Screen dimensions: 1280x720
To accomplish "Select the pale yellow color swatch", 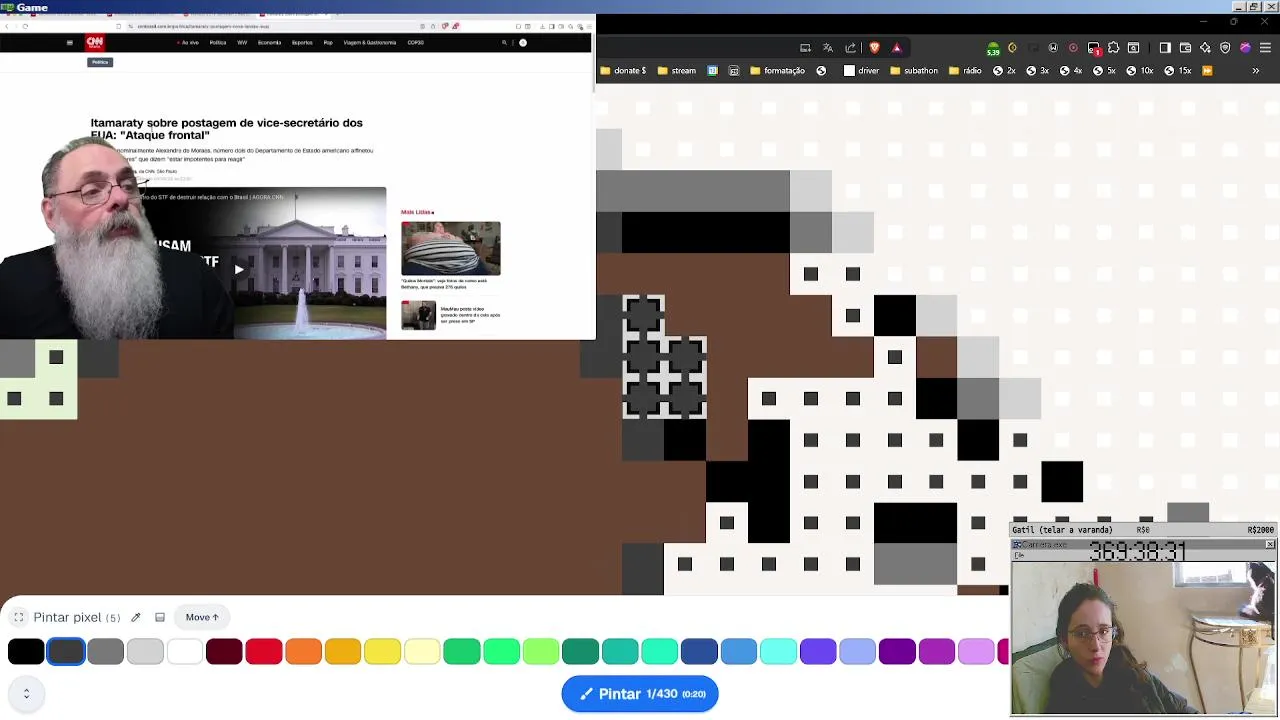I will click(422, 652).
